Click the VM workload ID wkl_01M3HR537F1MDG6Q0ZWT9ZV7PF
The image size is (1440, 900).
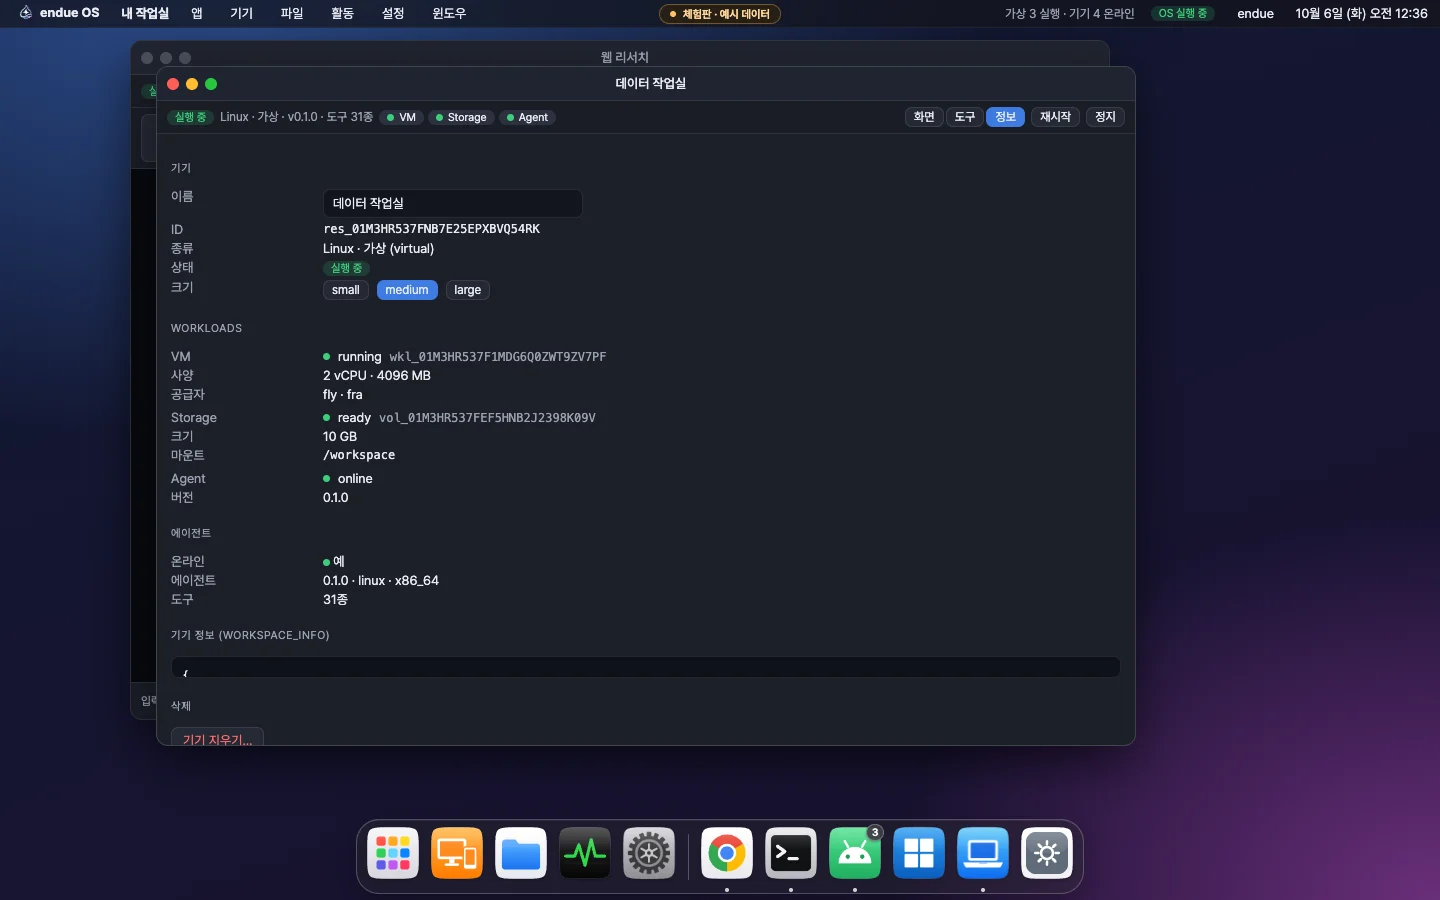(498, 357)
